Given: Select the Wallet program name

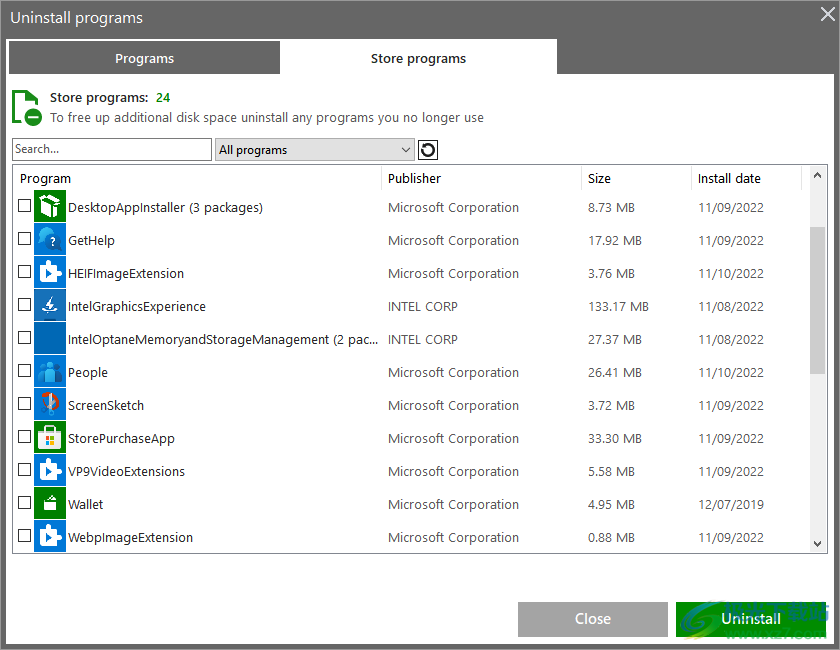Looking at the screenshot, I should pyautogui.click(x=85, y=504).
